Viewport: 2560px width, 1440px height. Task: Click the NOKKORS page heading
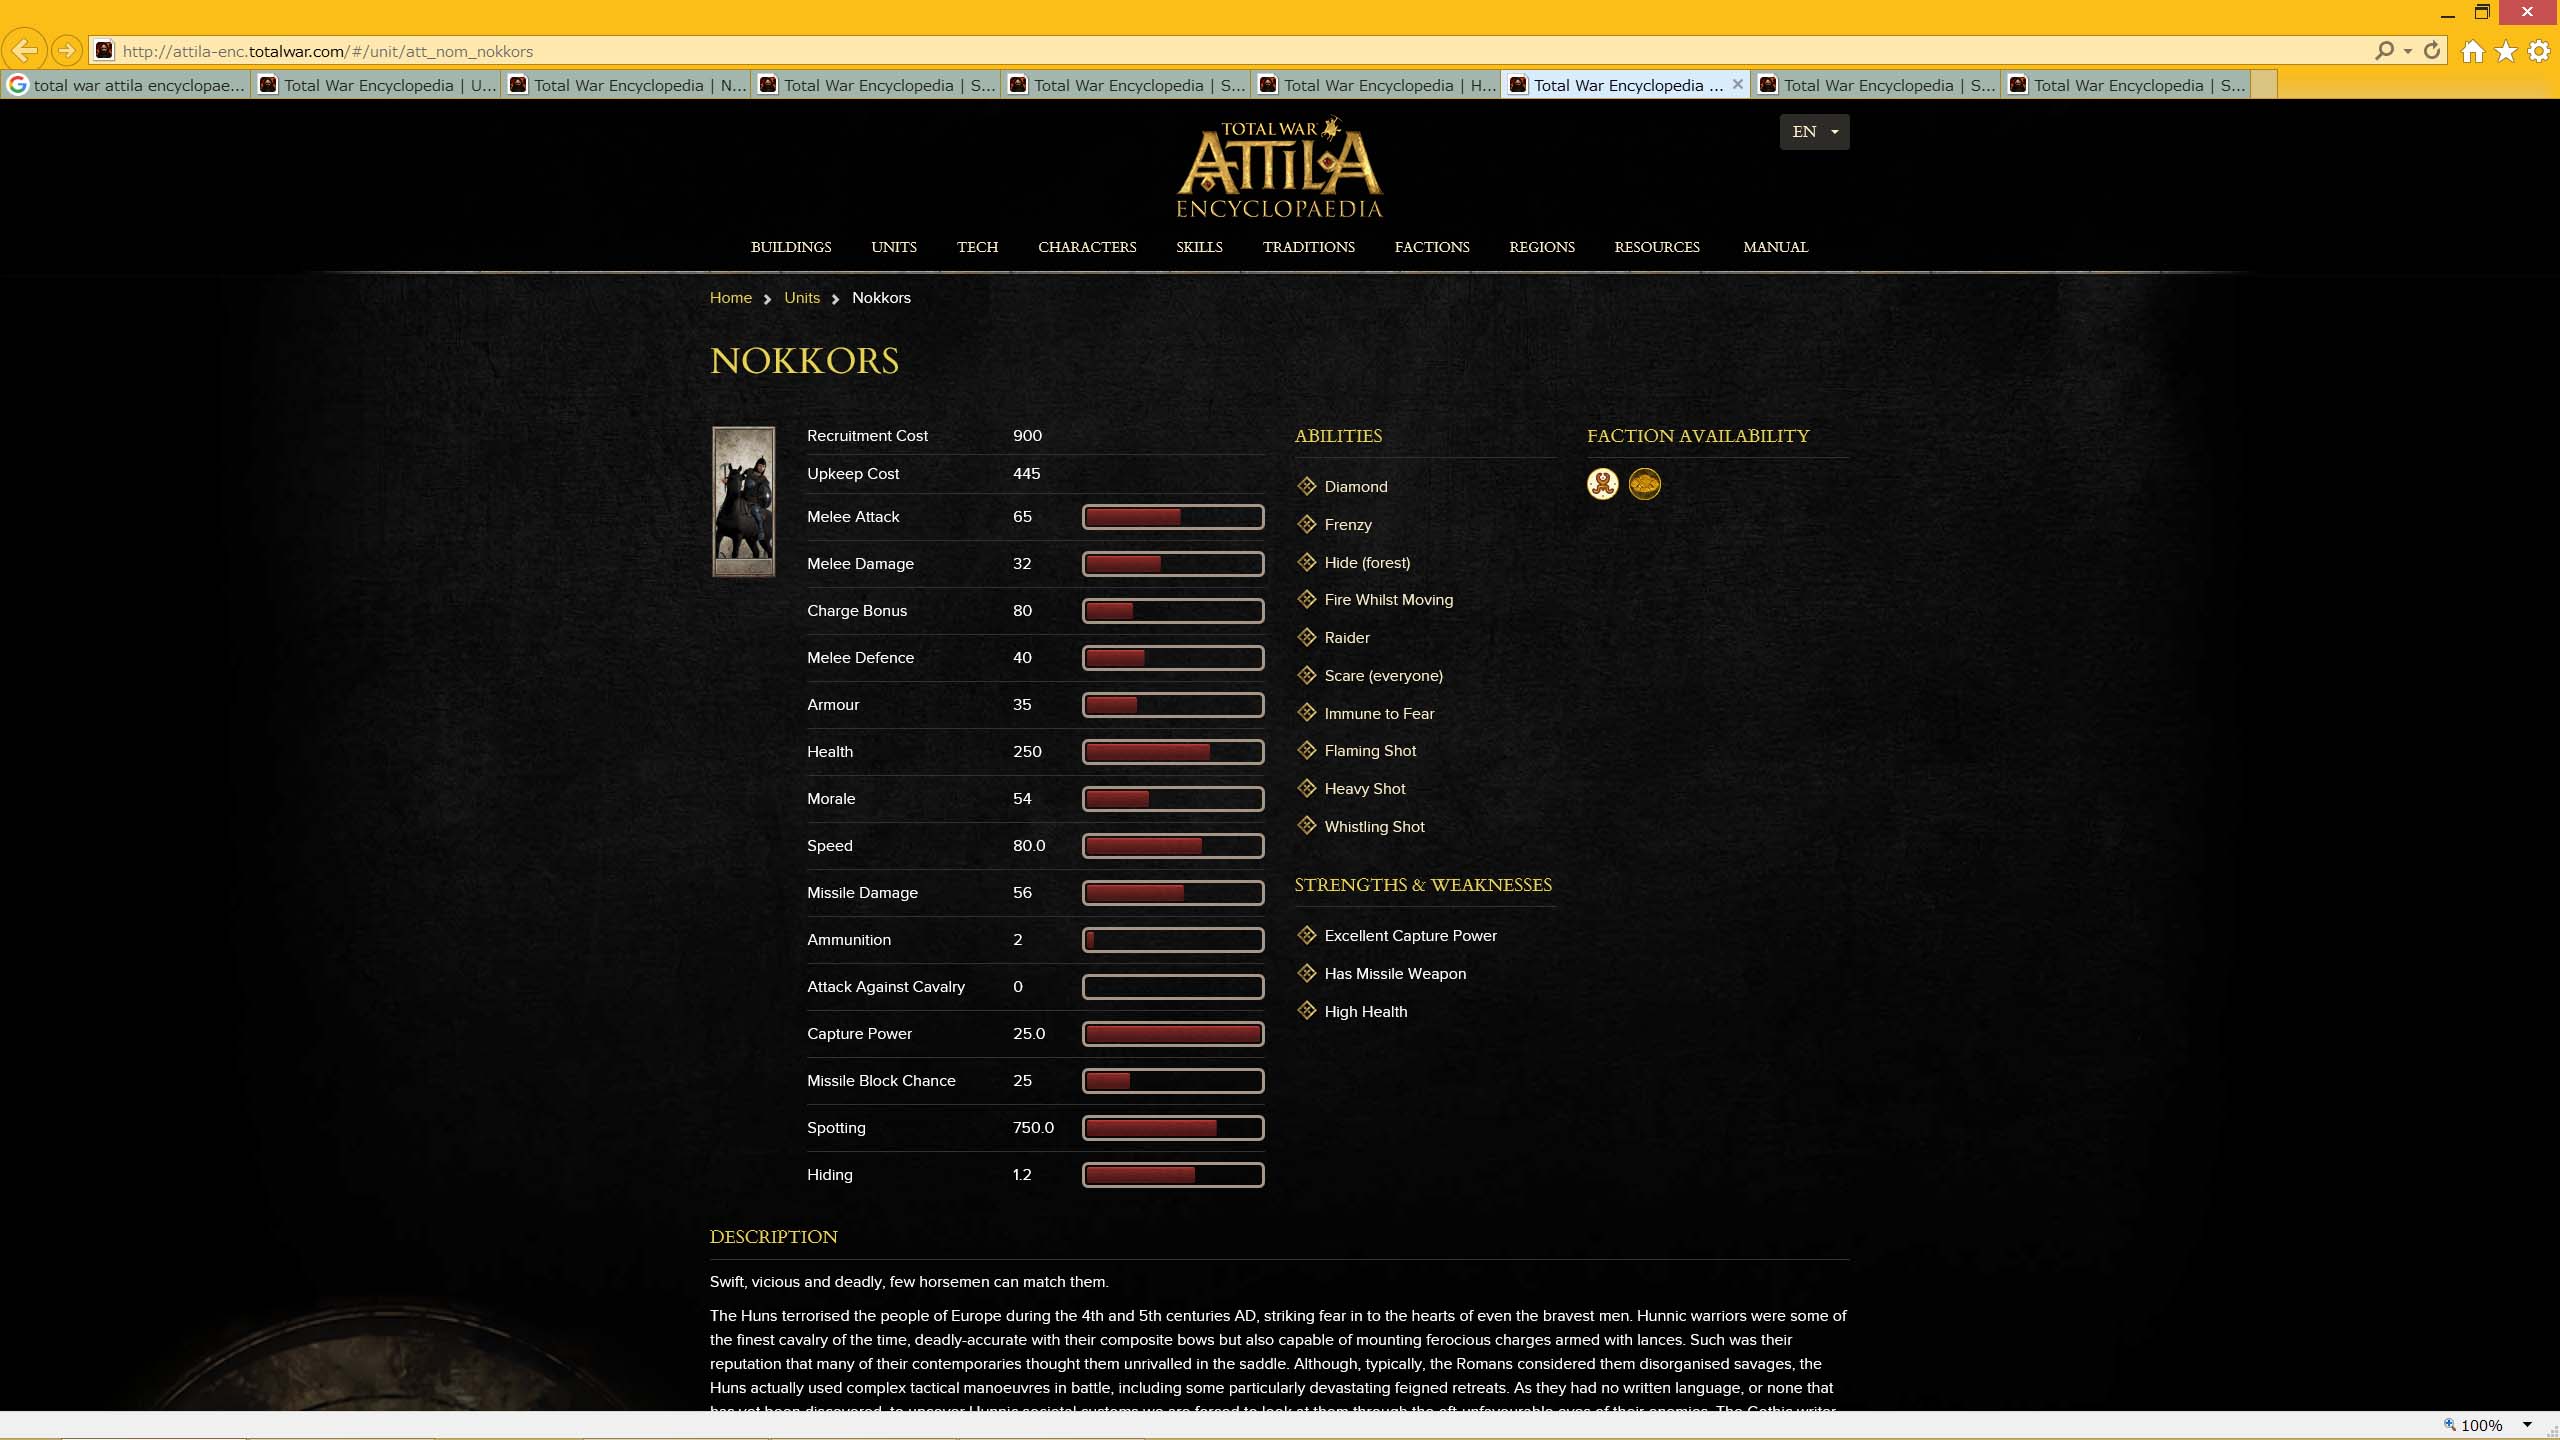804,361
